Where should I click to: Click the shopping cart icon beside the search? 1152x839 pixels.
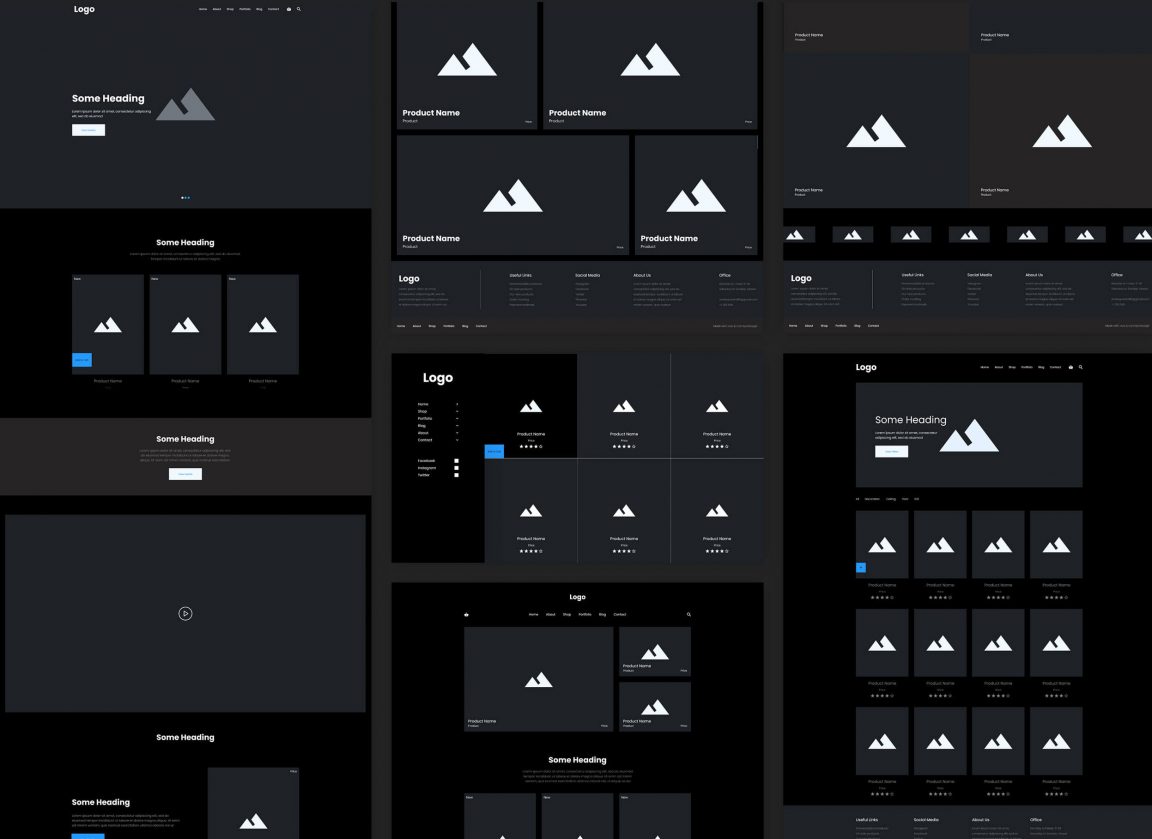coord(289,9)
